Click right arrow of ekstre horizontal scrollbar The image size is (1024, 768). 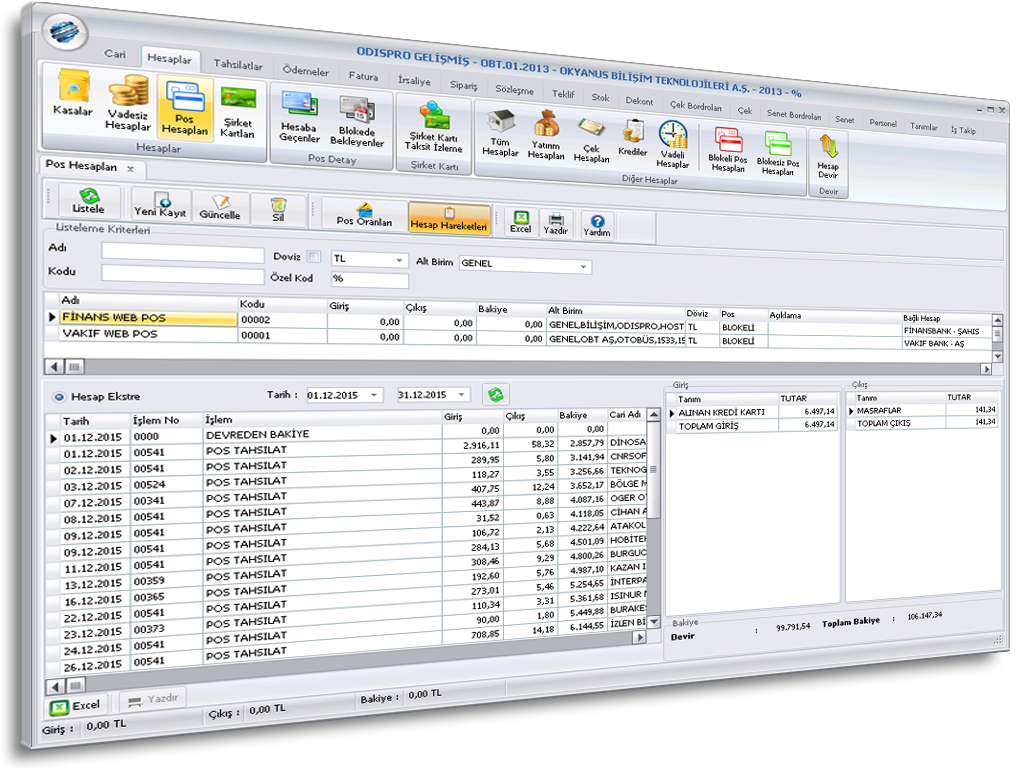pyautogui.click(x=640, y=637)
